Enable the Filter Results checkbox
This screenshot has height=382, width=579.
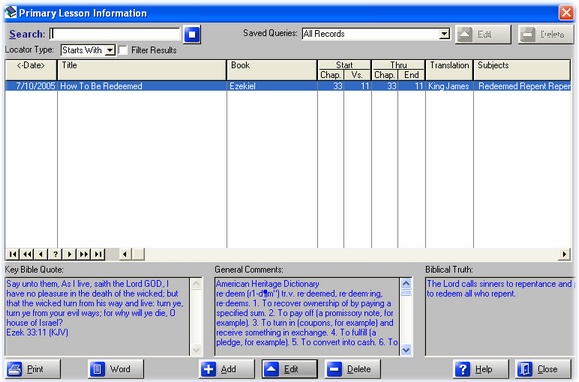tap(123, 50)
